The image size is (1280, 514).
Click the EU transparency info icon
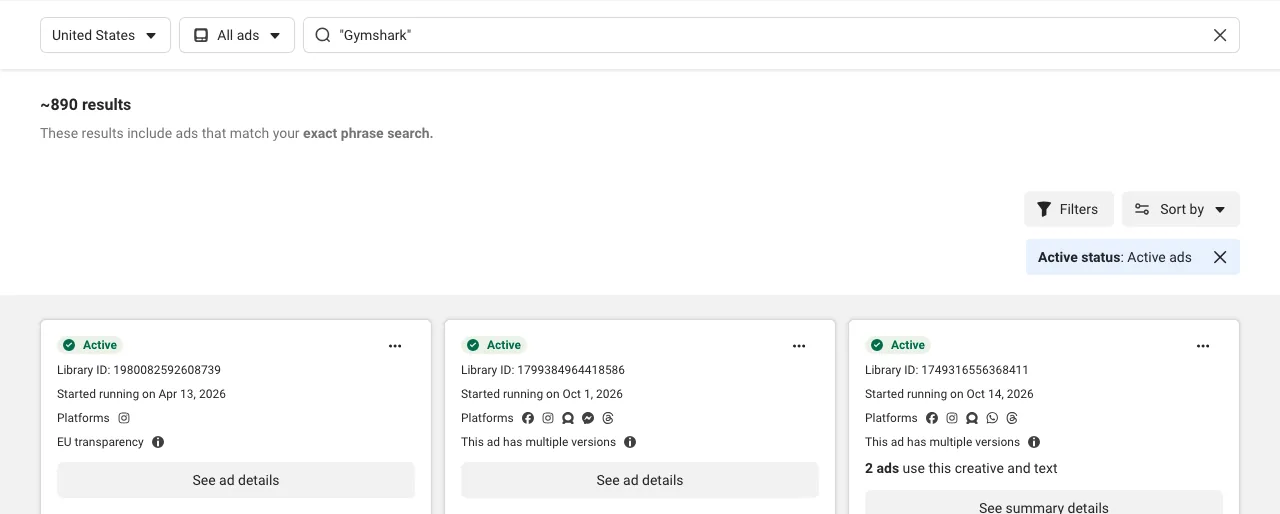[158, 442]
